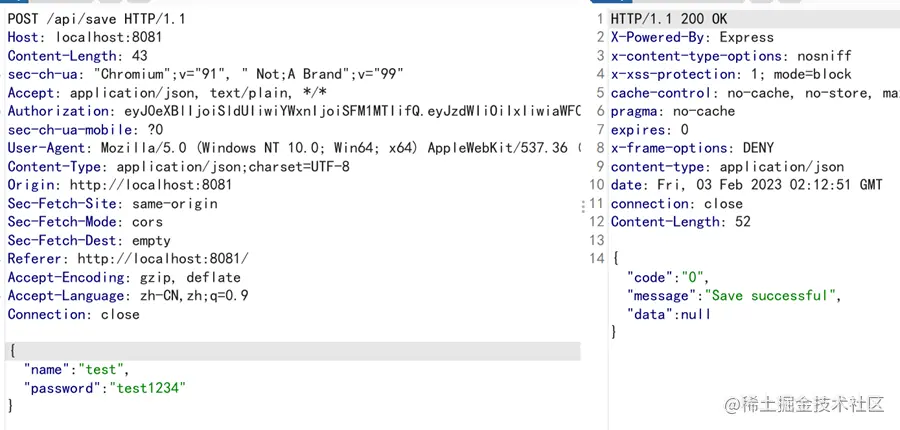Click the request Content-Type header line
Viewport: 900px width, 430px height.
click(178, 166)
